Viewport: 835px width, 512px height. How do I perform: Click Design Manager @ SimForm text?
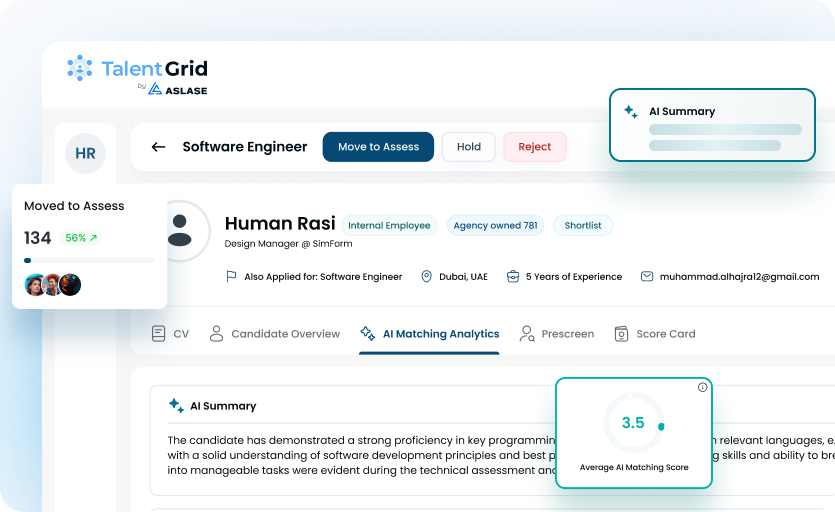coord(288,243)
